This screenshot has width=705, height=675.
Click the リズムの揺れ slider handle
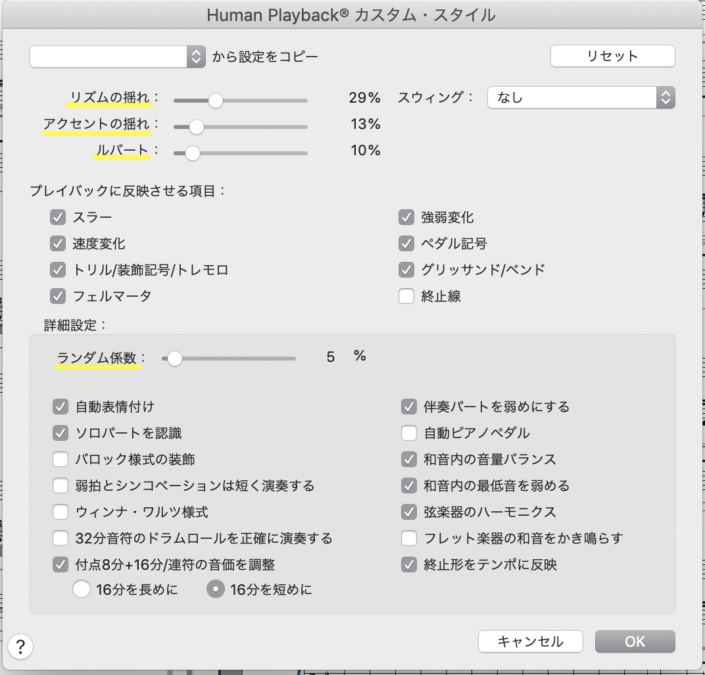click(215, 101)
